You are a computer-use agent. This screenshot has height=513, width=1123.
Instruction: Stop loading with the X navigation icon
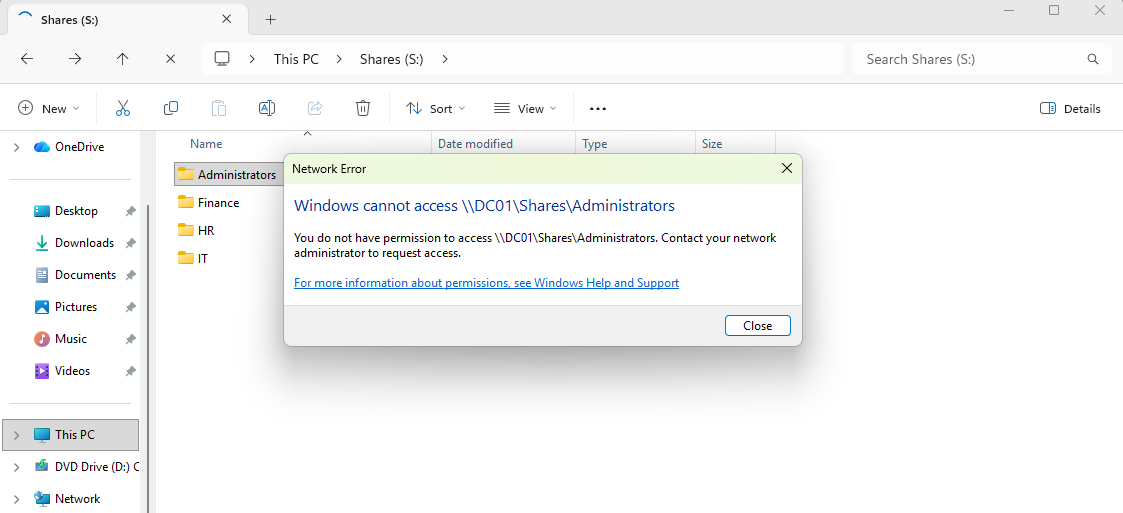click(171, 59)
